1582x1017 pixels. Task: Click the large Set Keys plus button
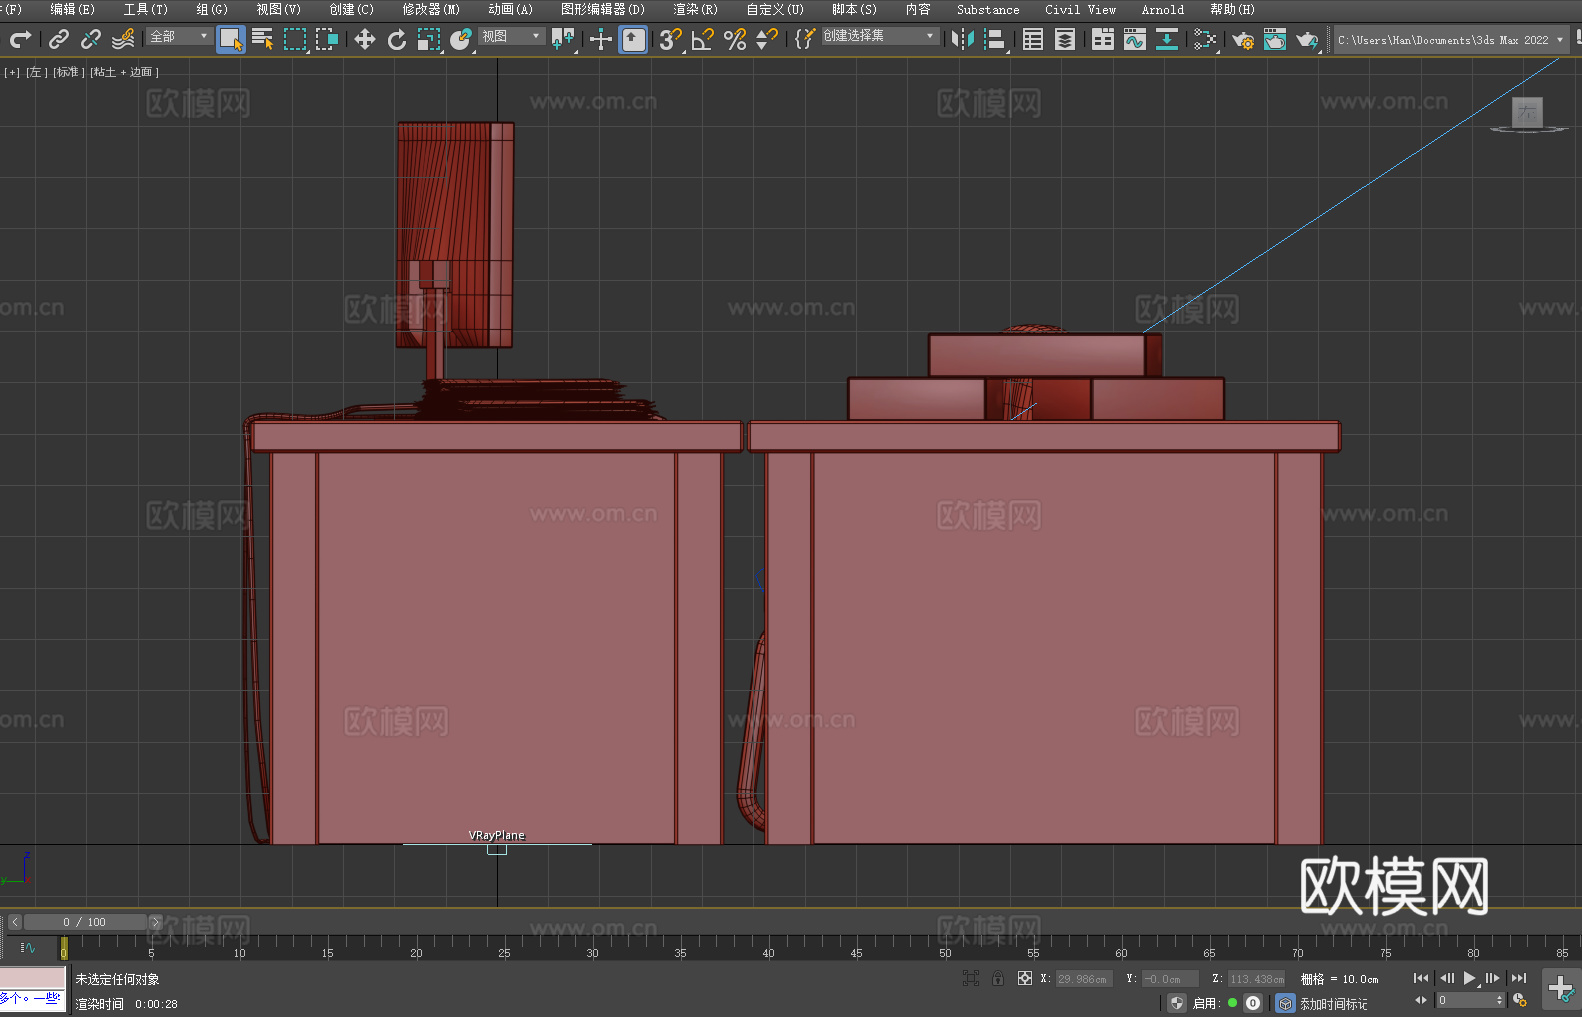click(x=1561, y=988)
